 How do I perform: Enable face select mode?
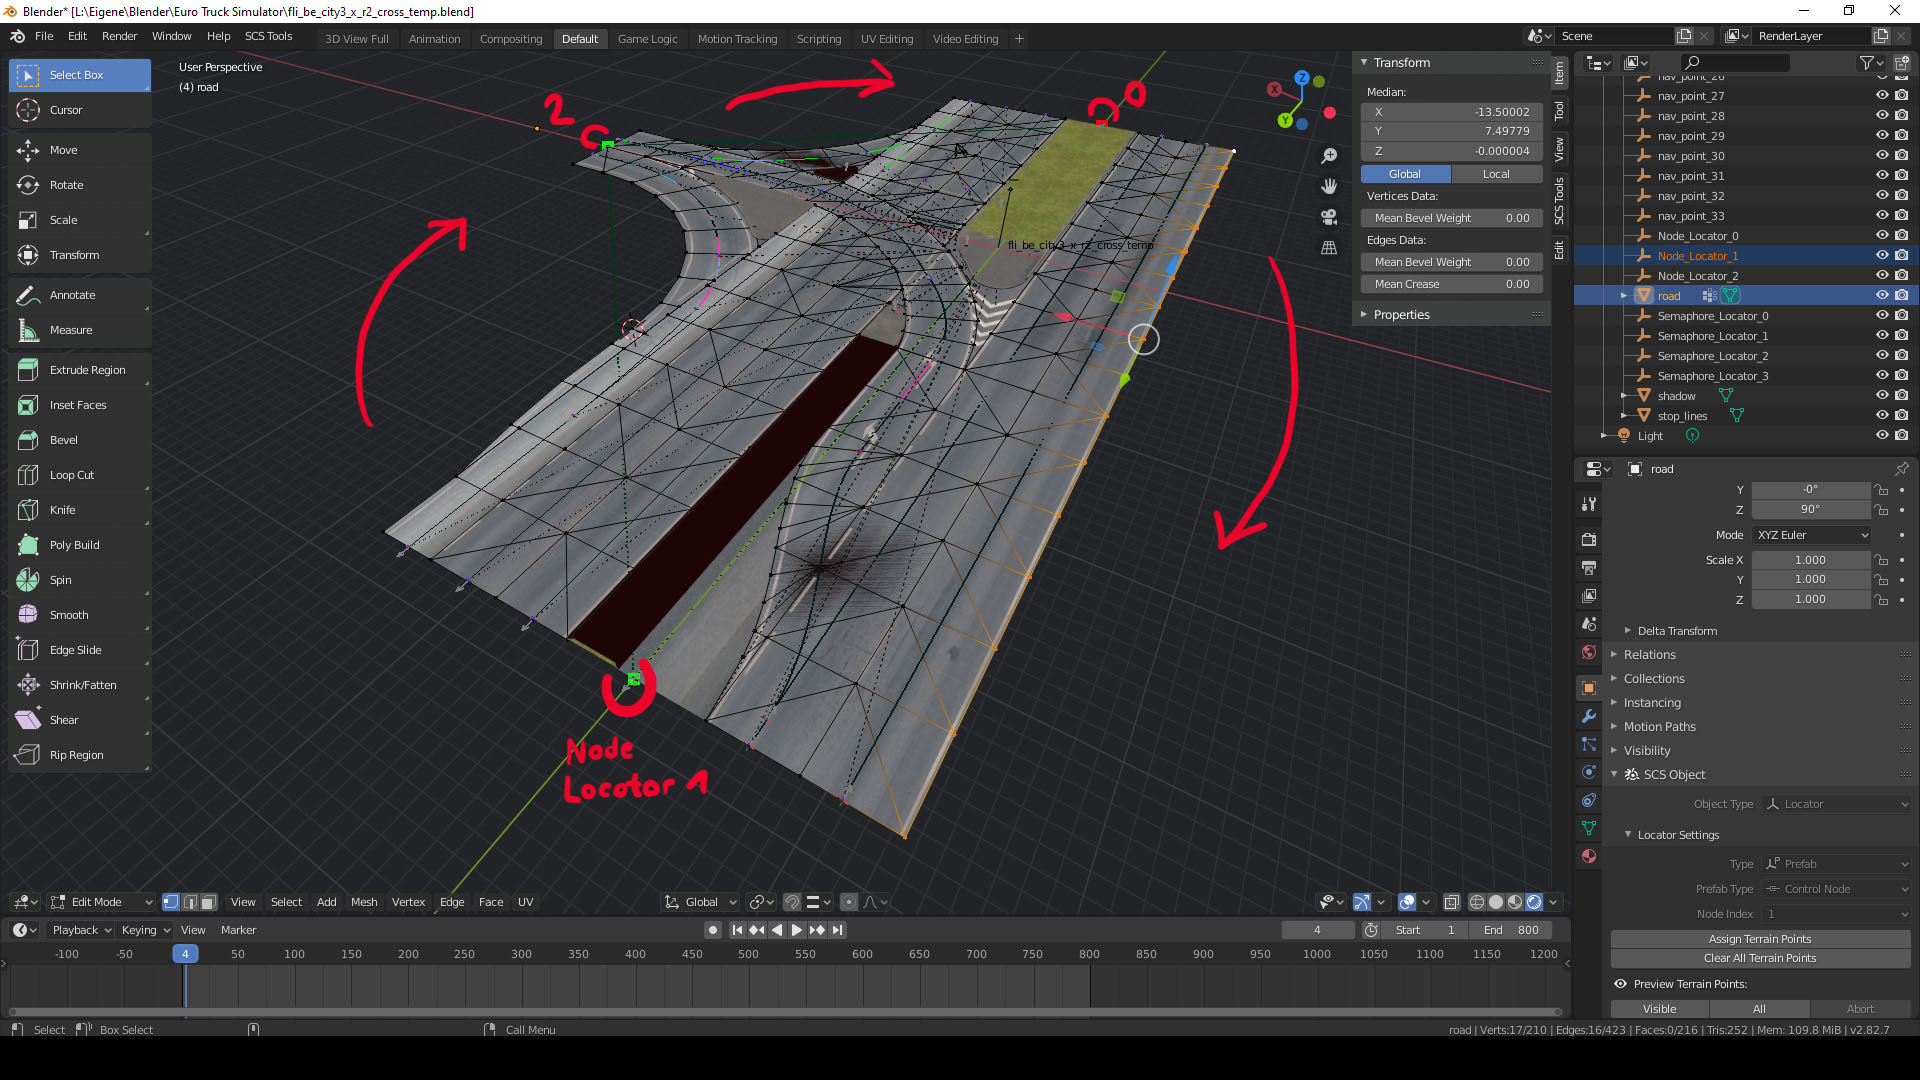(208, 902)
